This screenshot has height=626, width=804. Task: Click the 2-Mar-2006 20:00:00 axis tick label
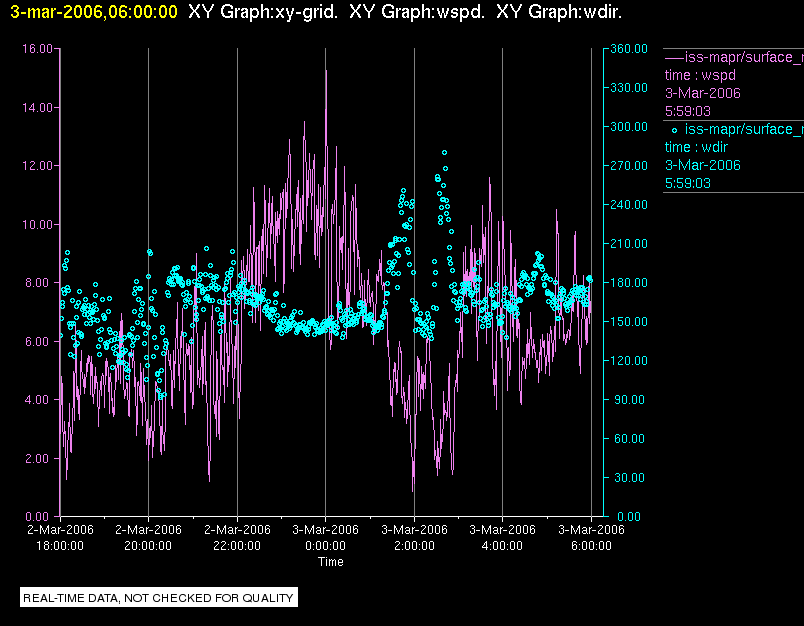[148, 537]
